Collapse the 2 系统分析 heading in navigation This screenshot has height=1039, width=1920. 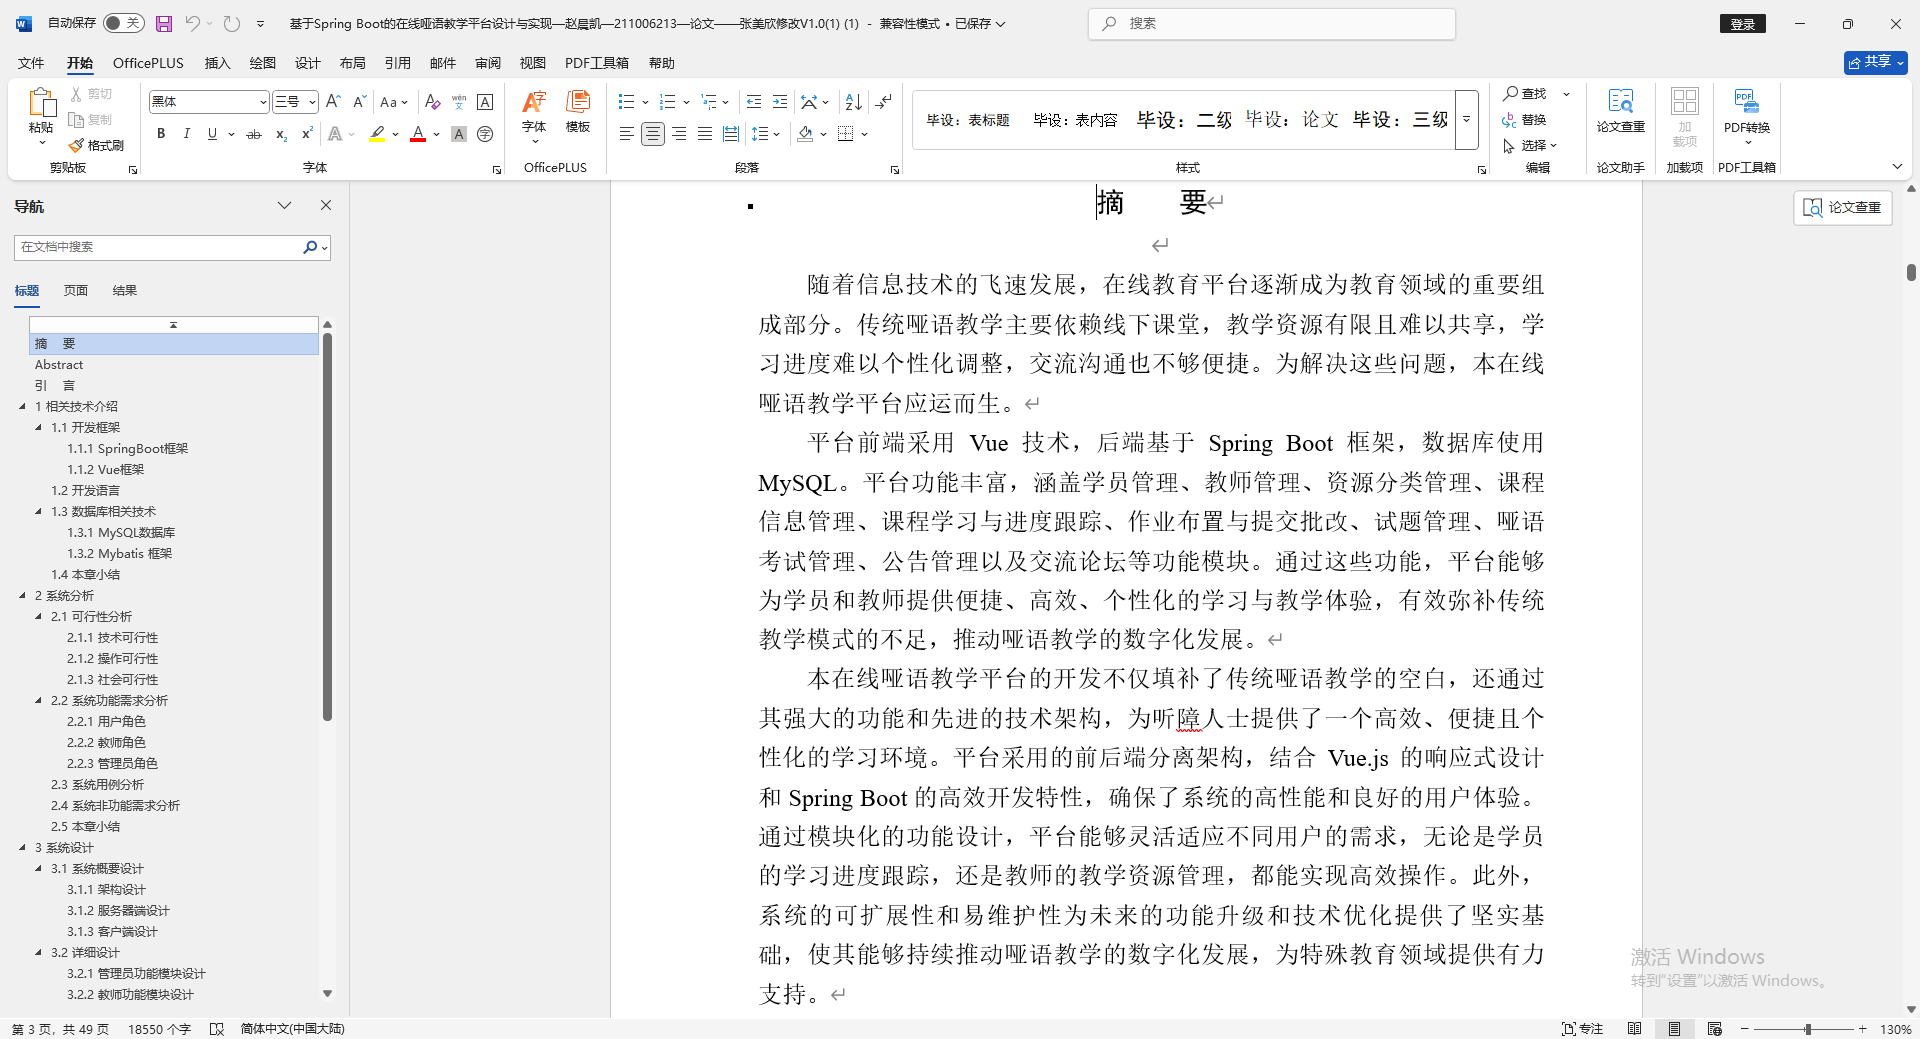pos(23,595)
